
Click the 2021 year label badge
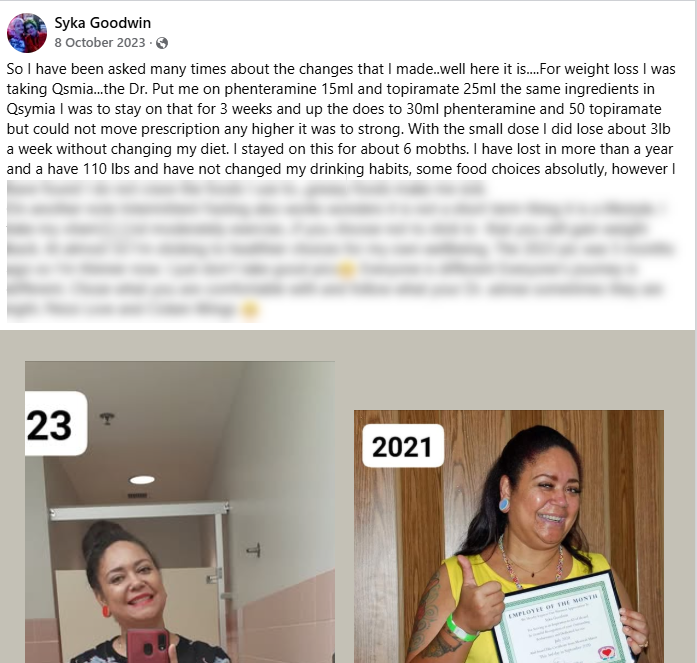[x=403, y=446]
